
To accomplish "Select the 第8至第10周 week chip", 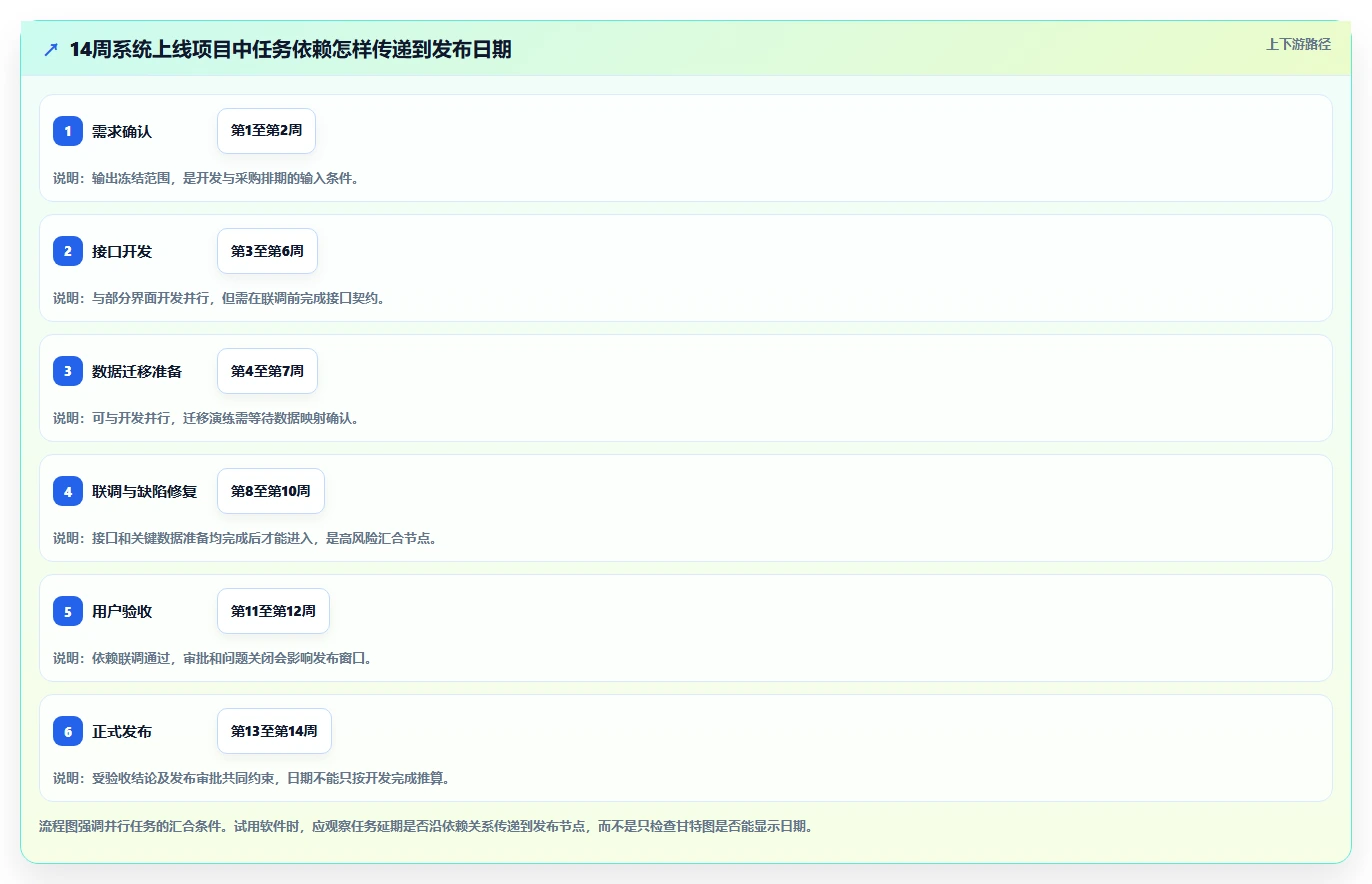I will click(x=271, y=491).
